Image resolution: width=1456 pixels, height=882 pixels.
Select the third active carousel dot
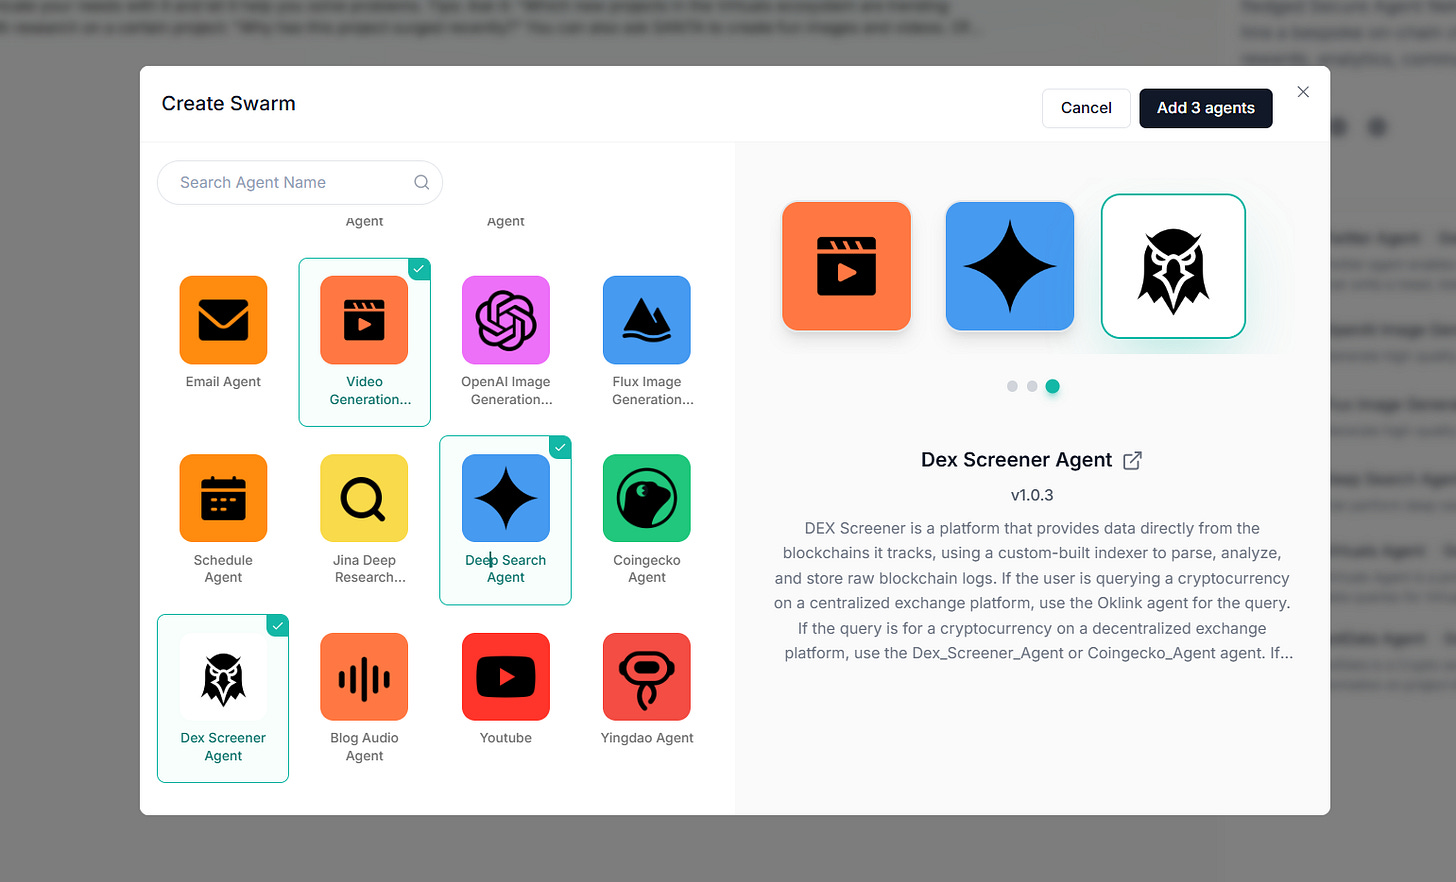1052,386
